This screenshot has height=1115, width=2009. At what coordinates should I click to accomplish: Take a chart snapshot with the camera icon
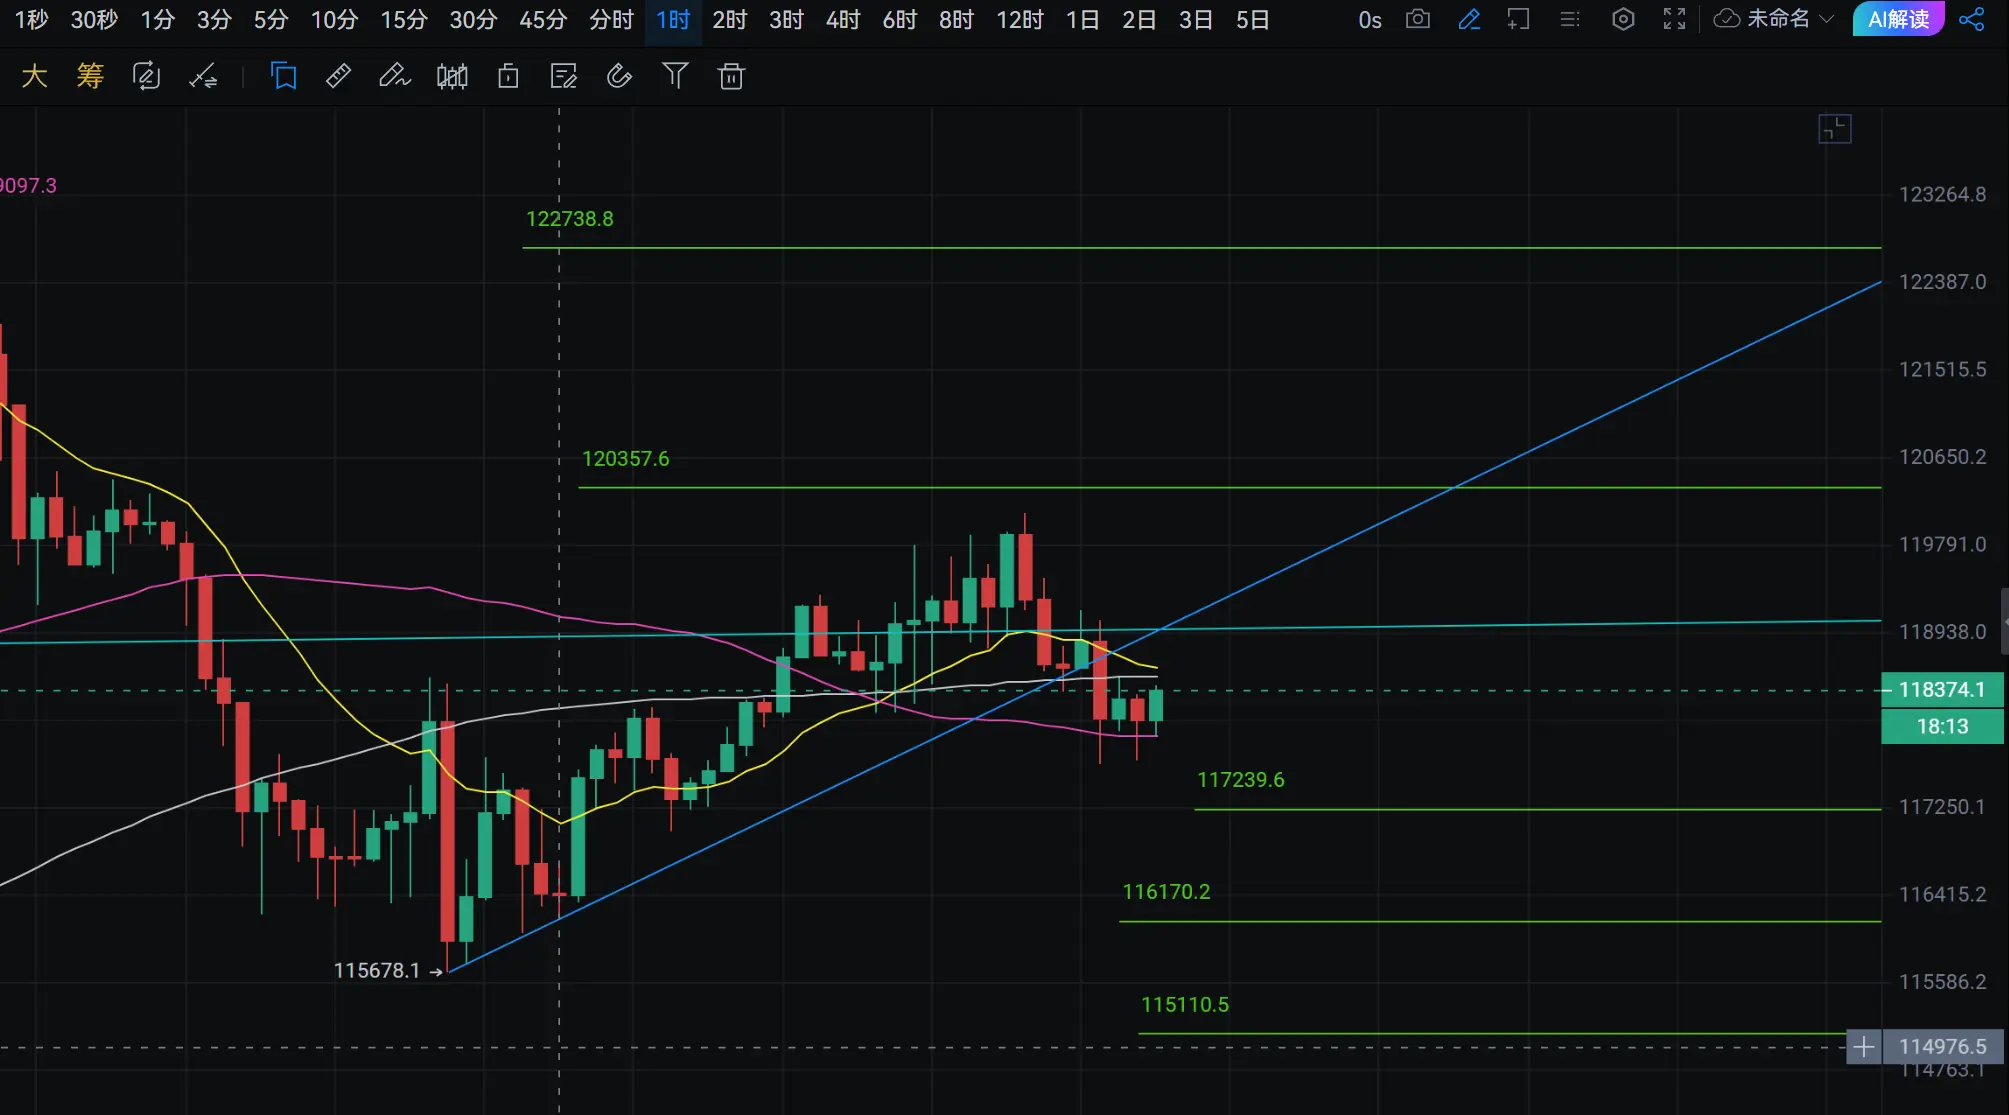click(1418, 19)
